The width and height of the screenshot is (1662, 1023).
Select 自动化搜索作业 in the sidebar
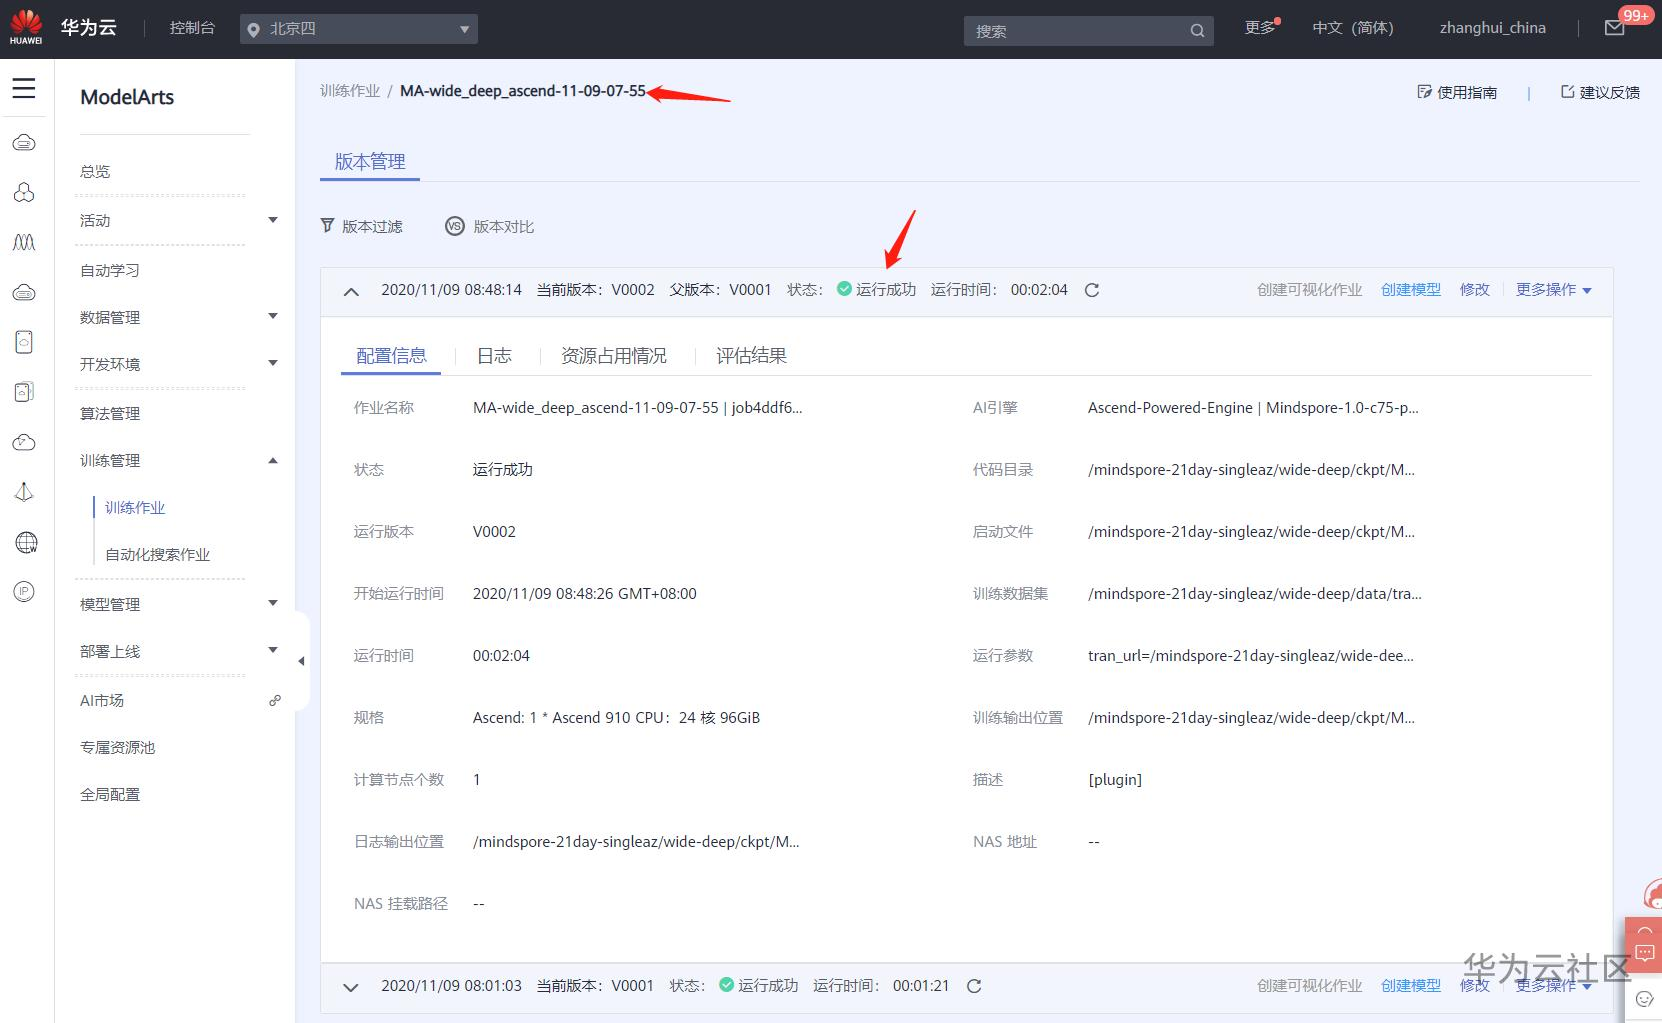(x=157, y=555)
